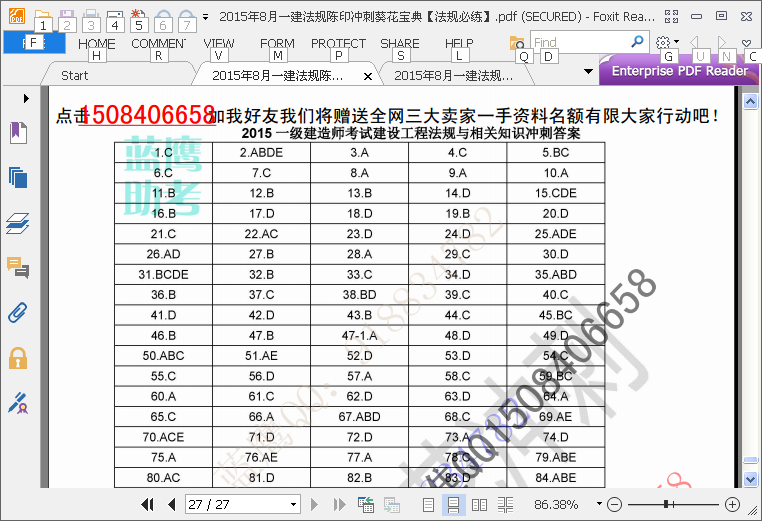This screenshot has width=762, height=521.
Task: Switch to the COMMENT ribbon tab
Action: point(158,43)
